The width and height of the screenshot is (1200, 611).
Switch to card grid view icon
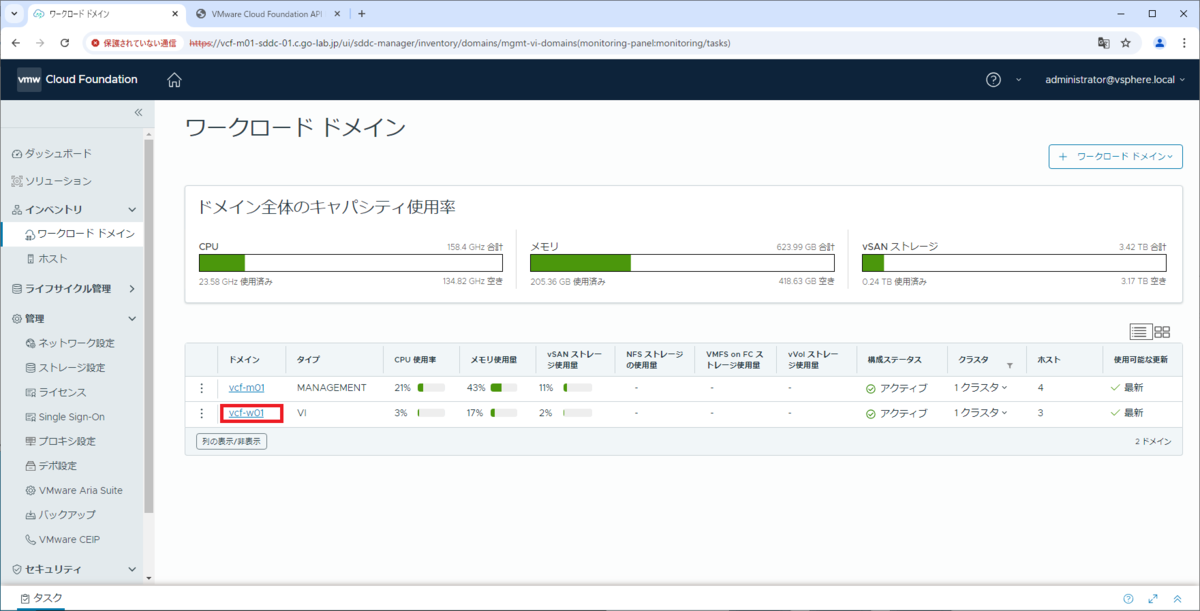coord(1162,331)
